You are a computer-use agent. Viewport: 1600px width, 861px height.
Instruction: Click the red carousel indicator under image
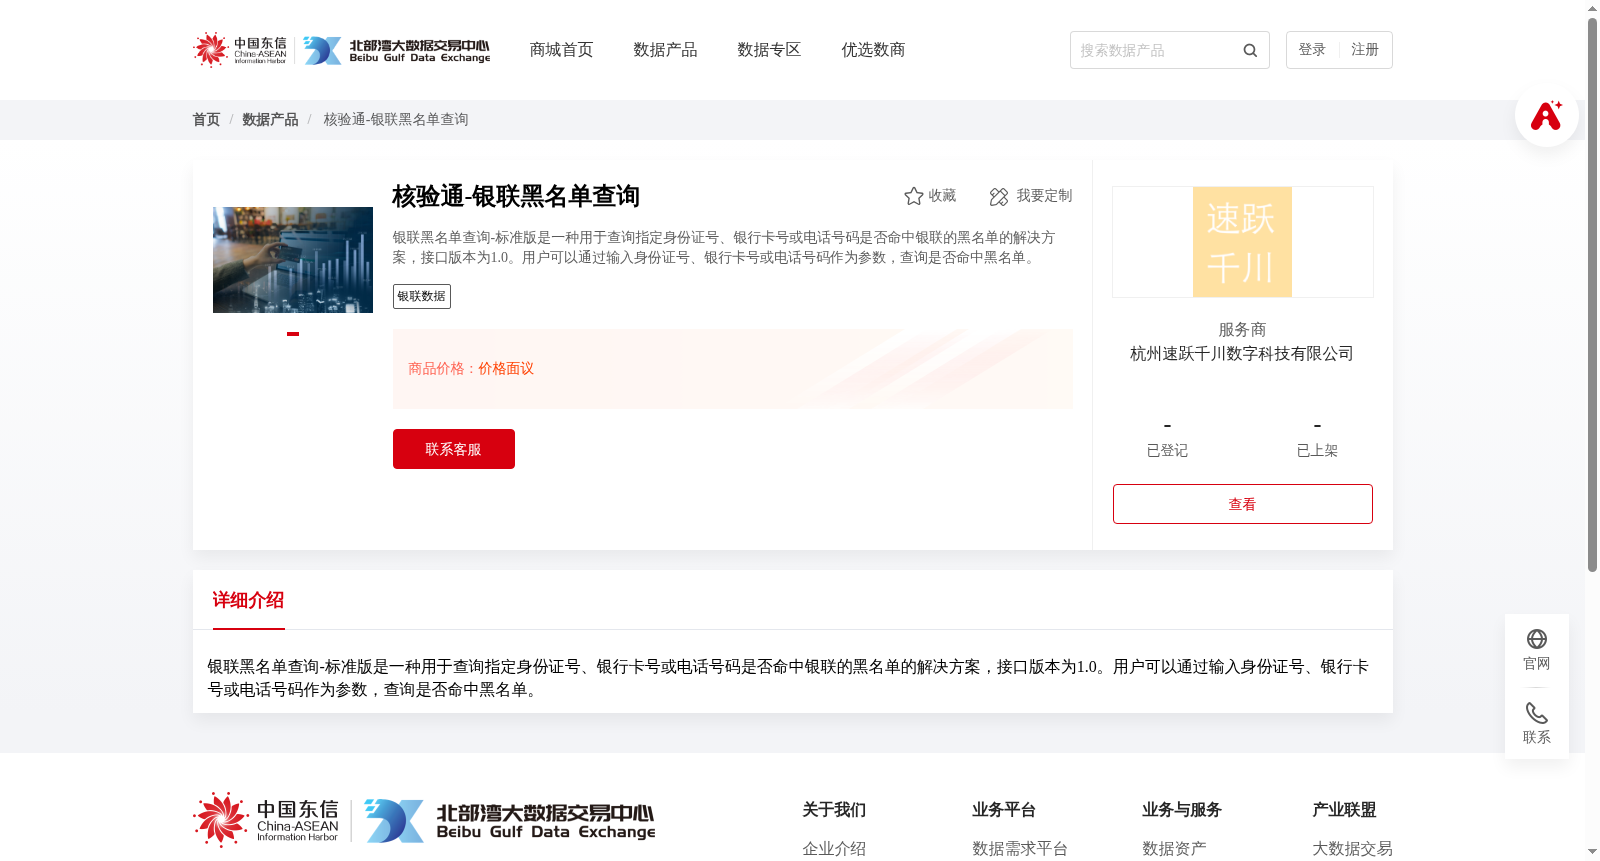(293, 334)
